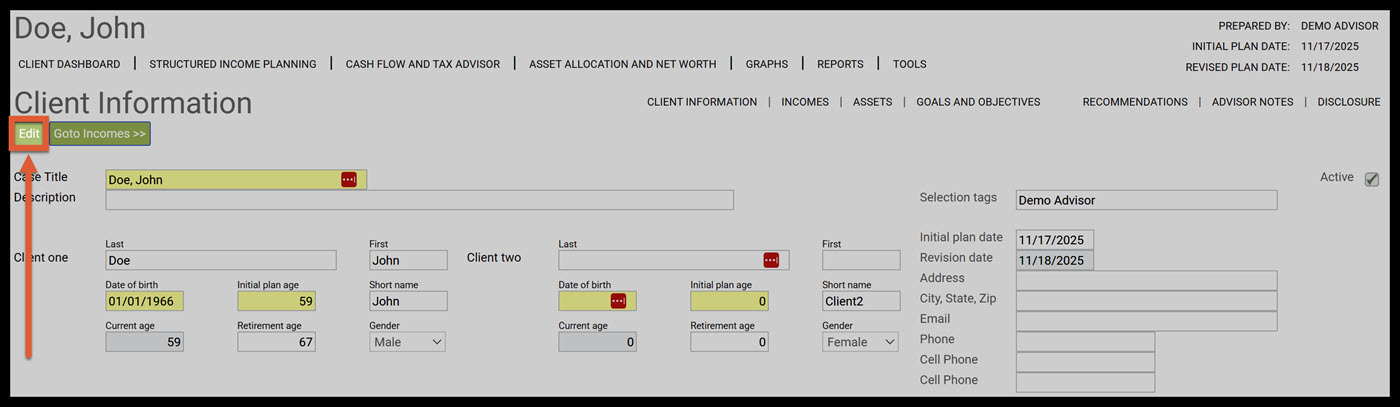Open Cash Flow and Tax Advisor menu

coord(423,64)
